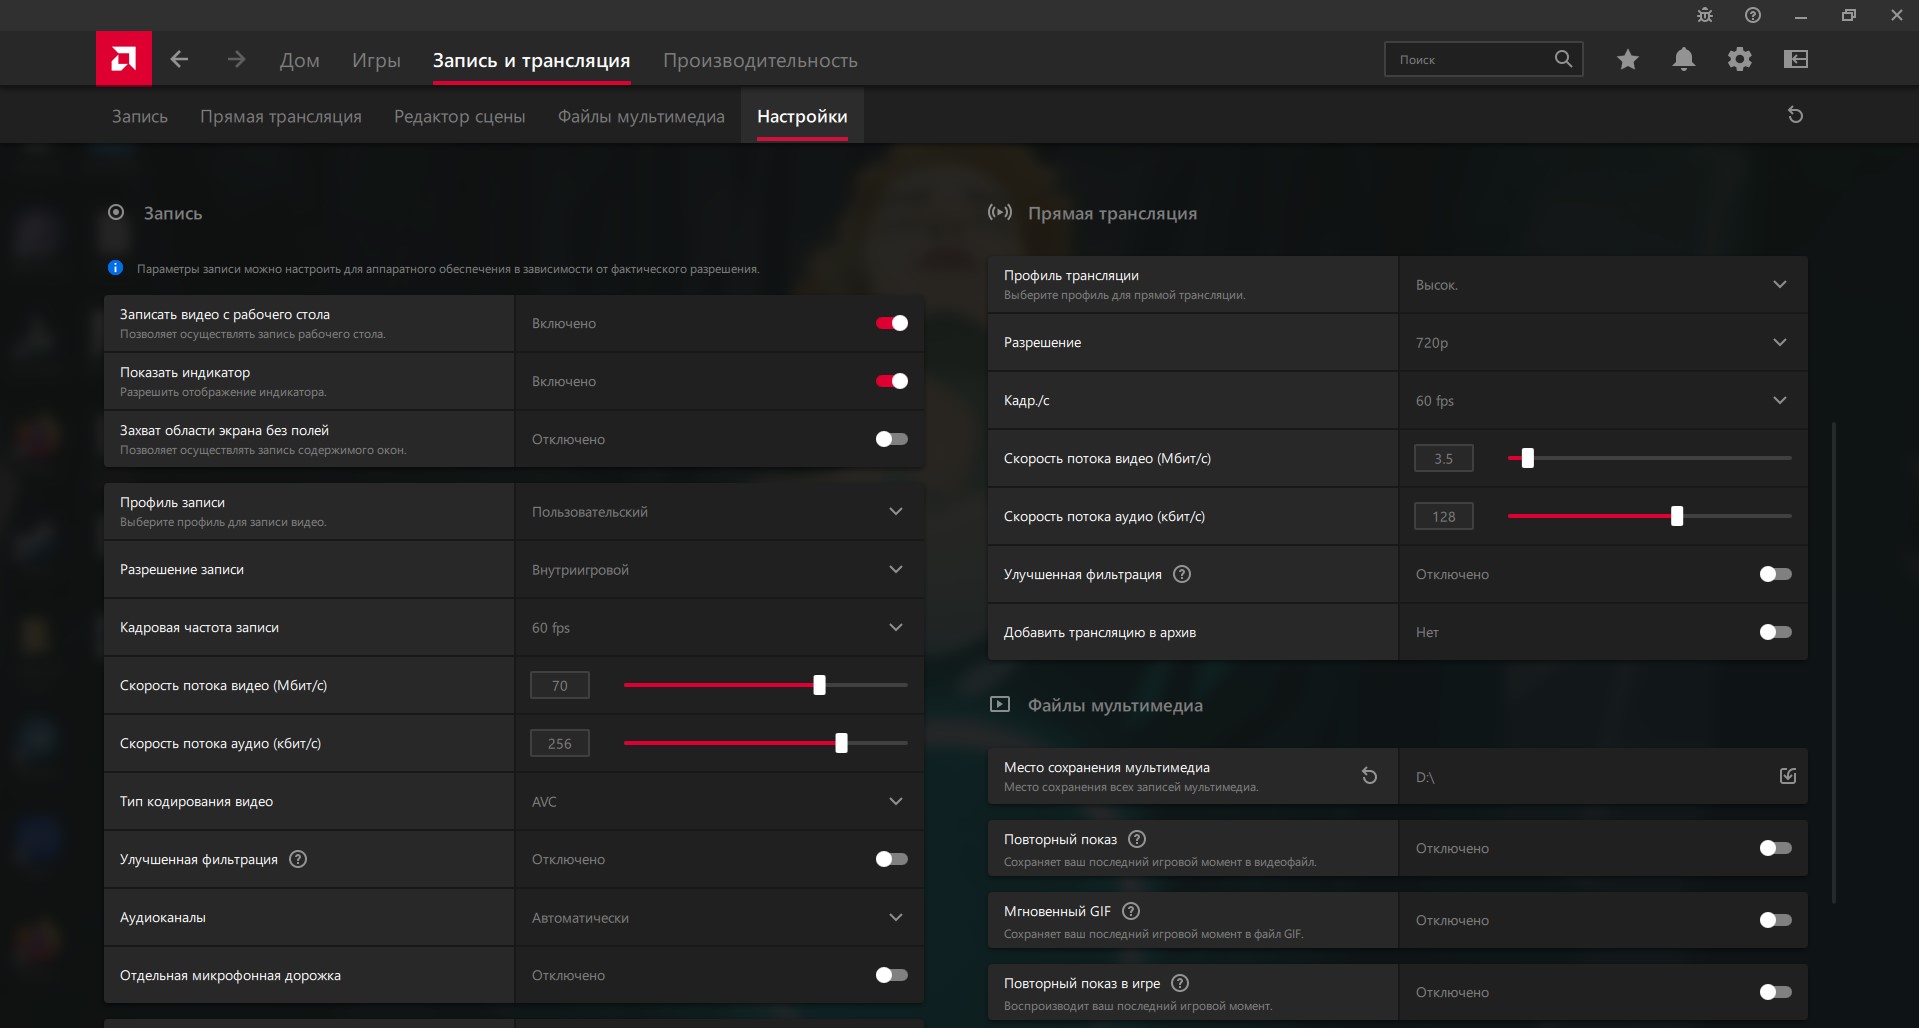Enable borderless region capture toggle
Image resolution: width=1919 pixels, height=1028 pixels.
(891, 439)
